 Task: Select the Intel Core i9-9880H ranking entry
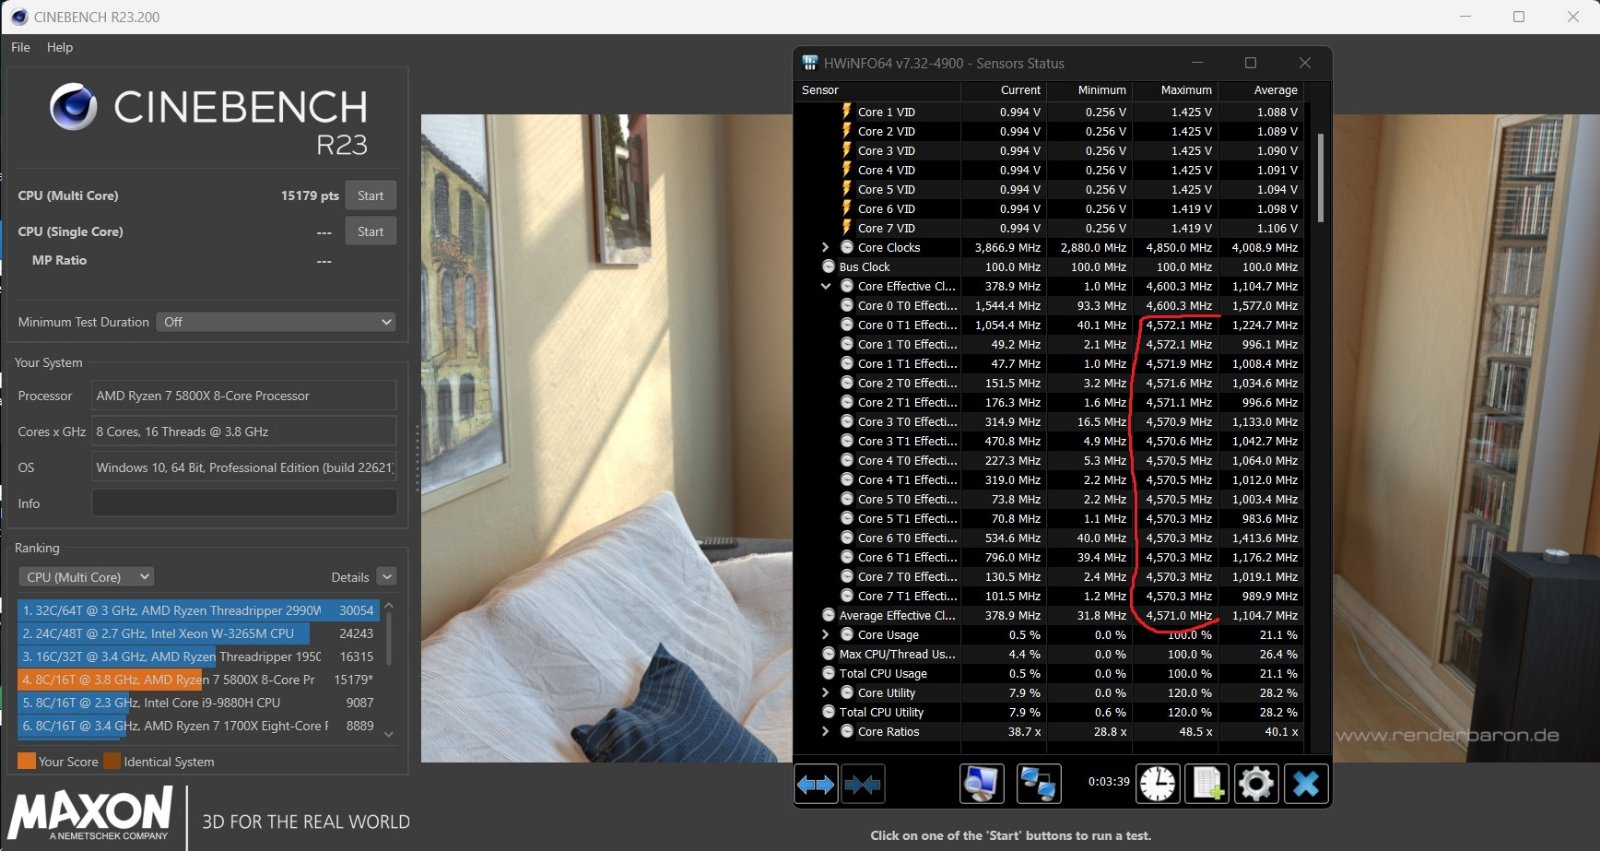click(x=198, y=702)
